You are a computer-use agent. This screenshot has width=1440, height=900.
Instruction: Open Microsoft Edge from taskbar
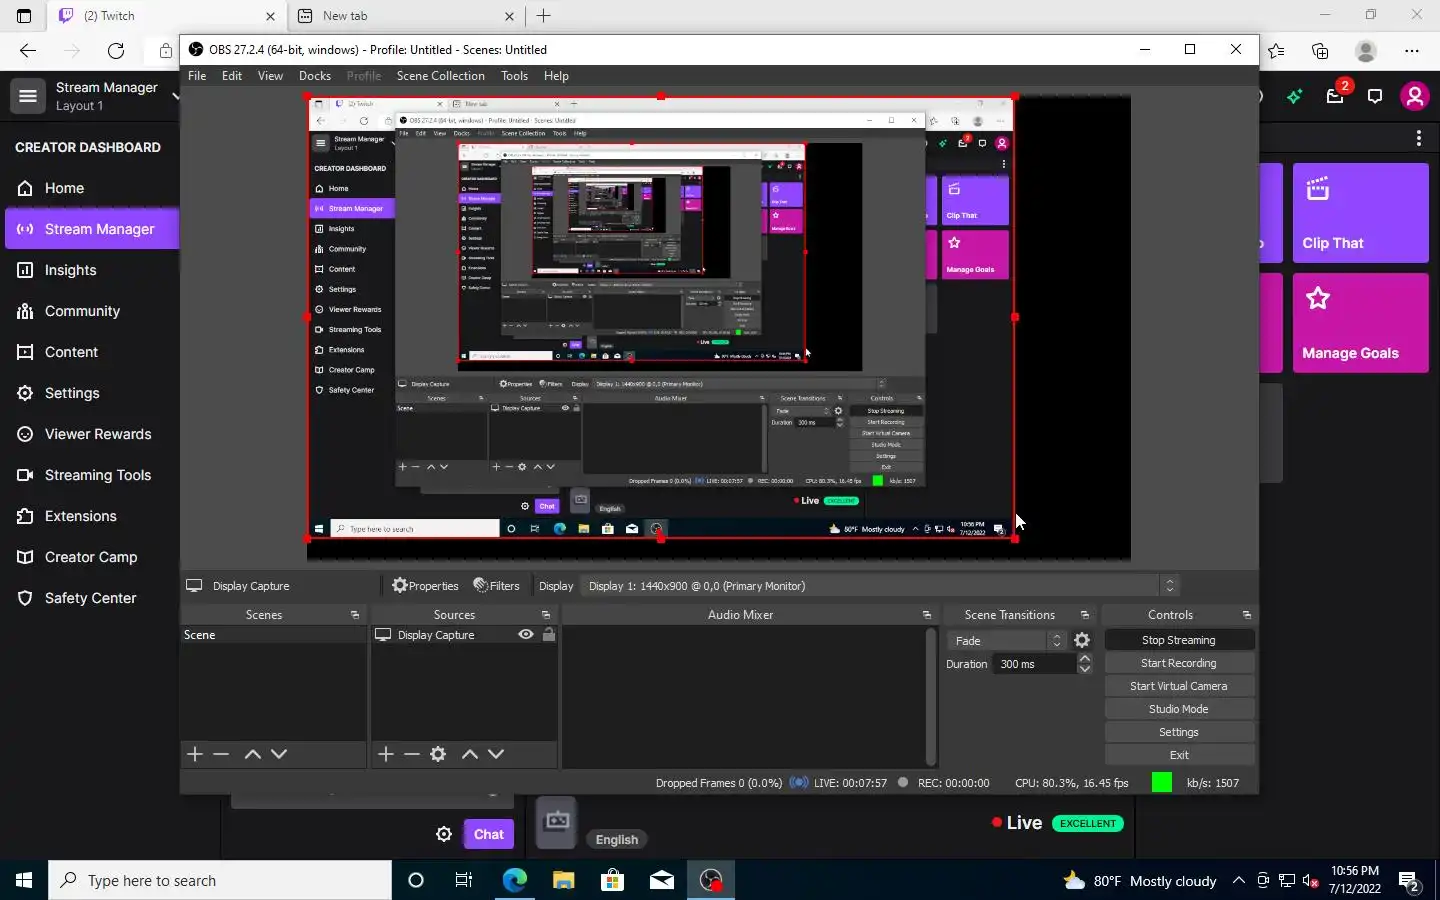pyautogui.click(x=514, y=880)
